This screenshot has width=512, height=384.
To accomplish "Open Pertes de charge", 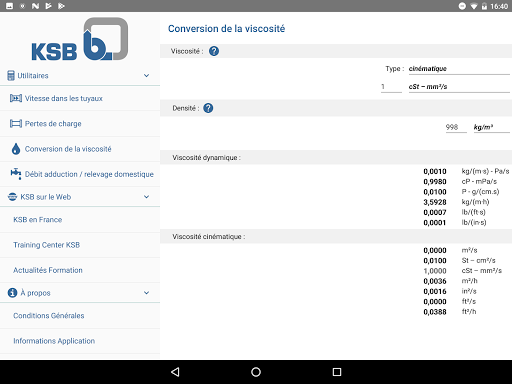I will 80,124.
